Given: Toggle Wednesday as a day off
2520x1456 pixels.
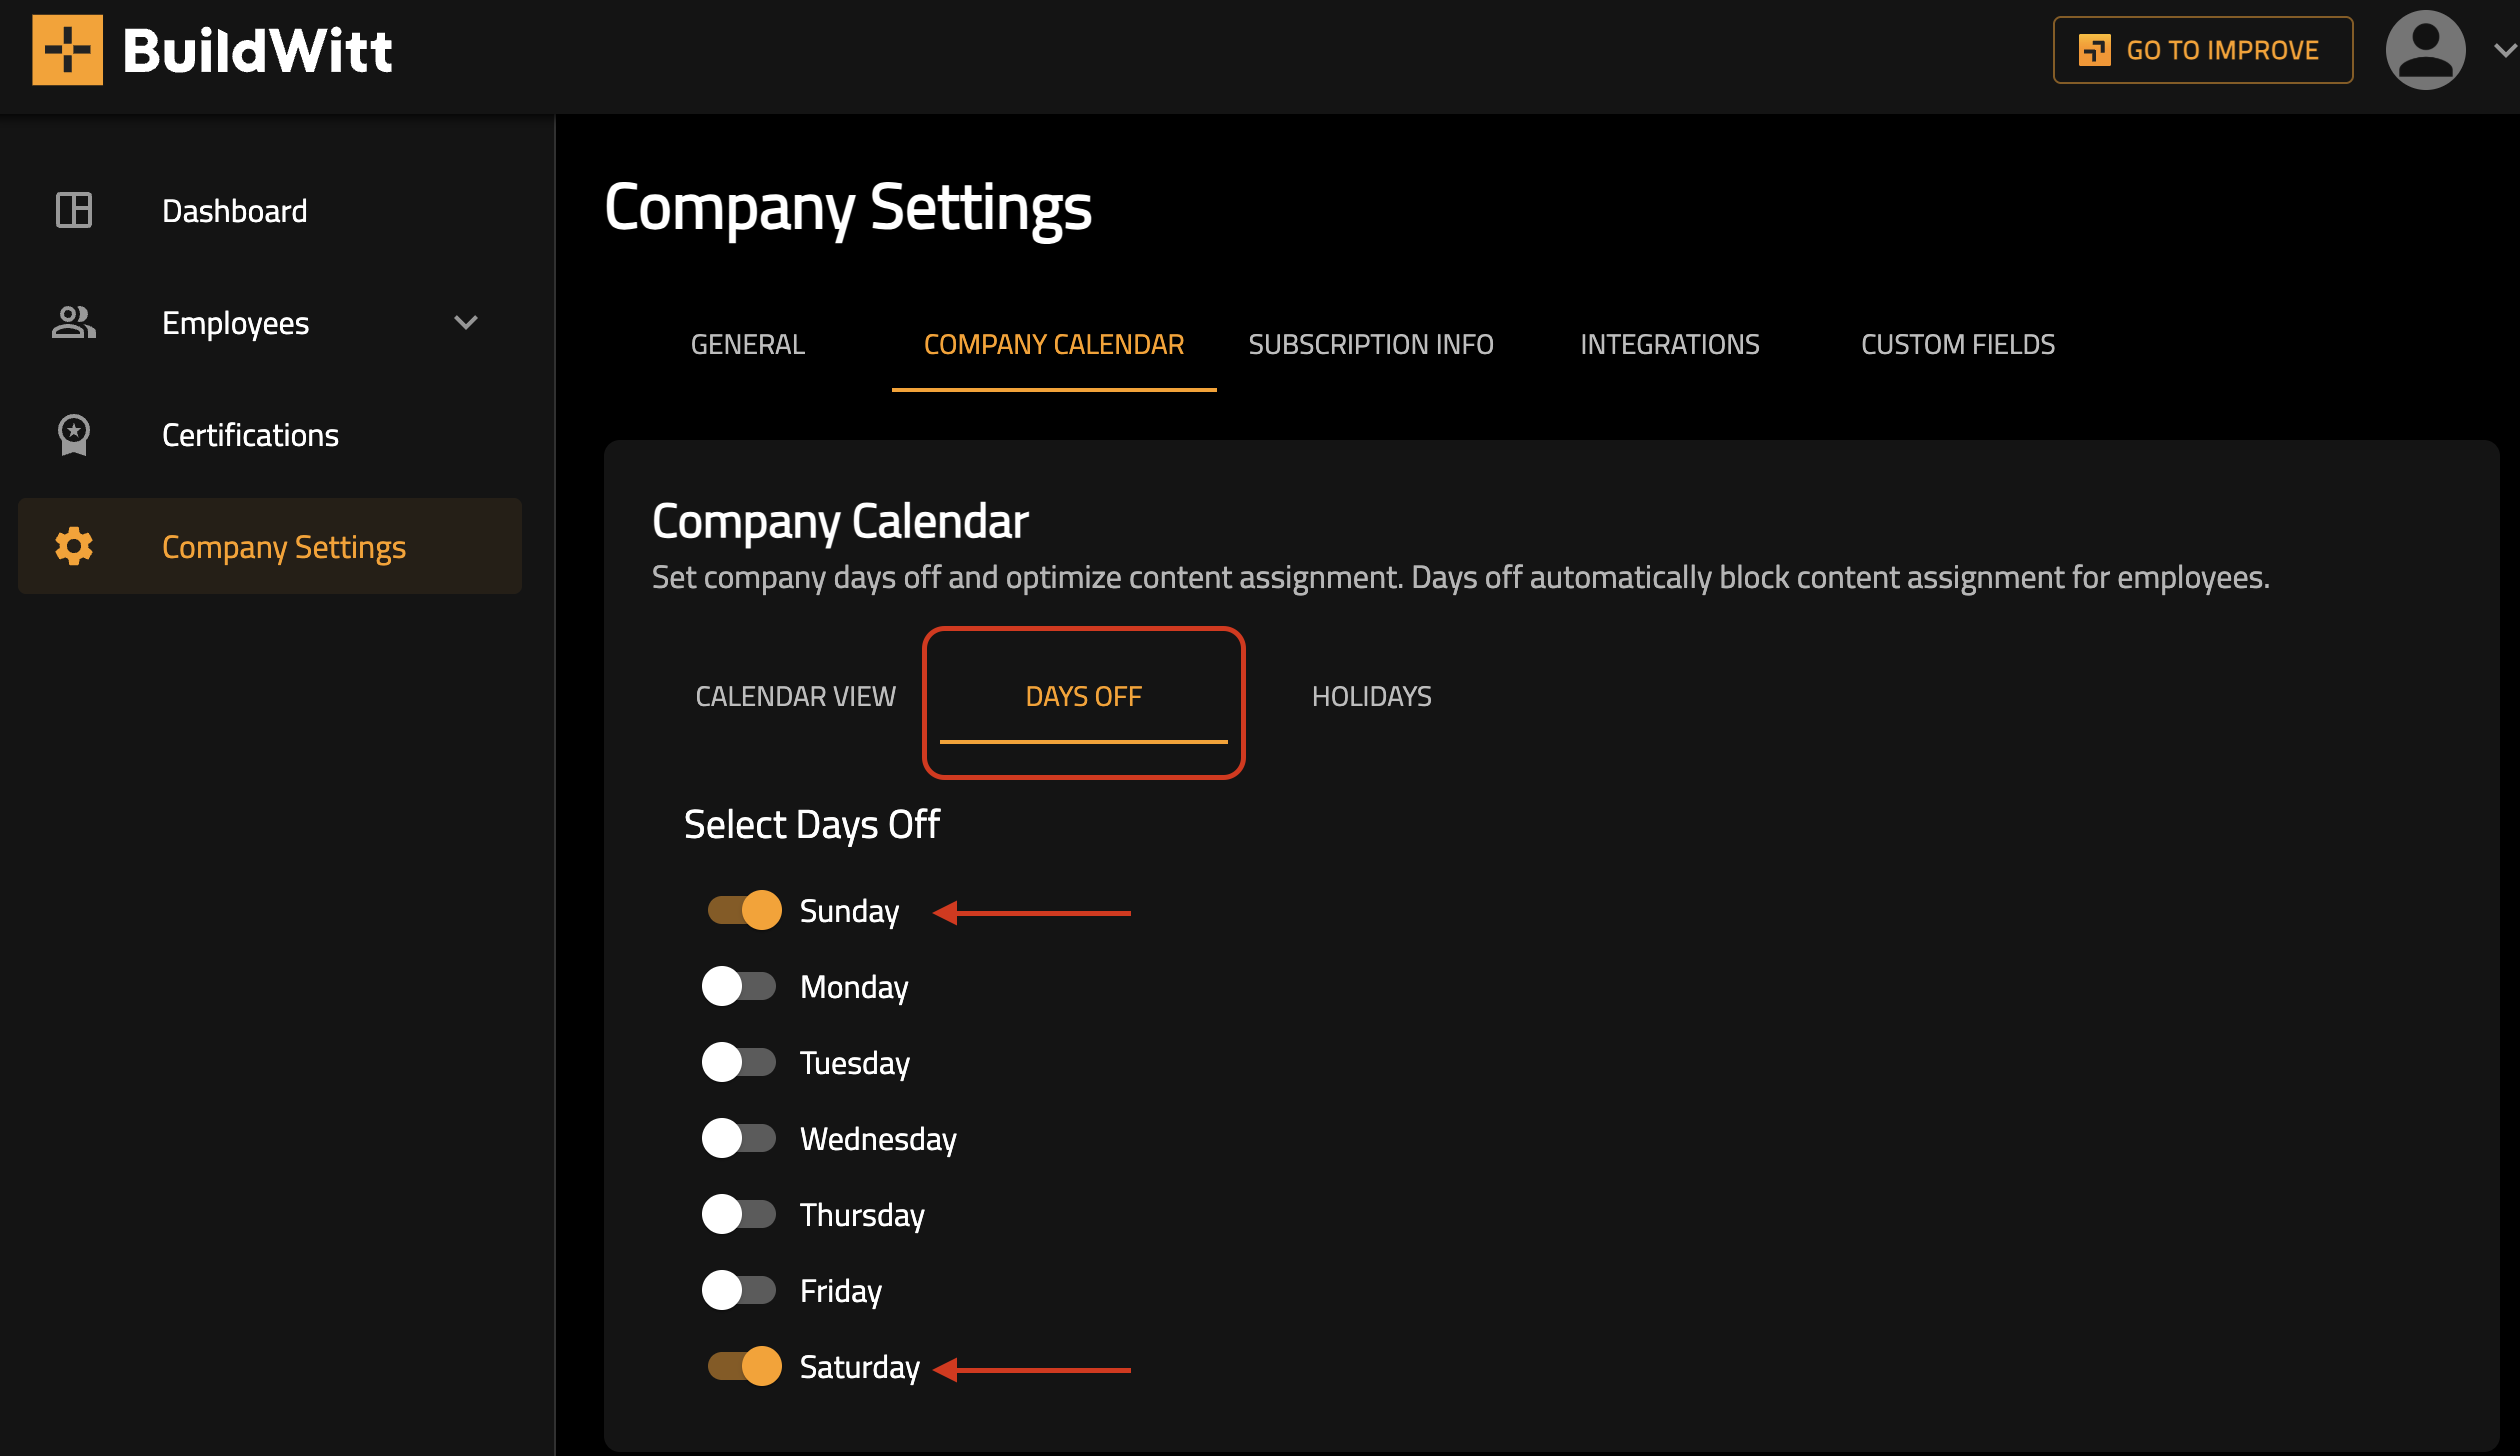Looking at the screenshot, I should (x=739, y=1138).
